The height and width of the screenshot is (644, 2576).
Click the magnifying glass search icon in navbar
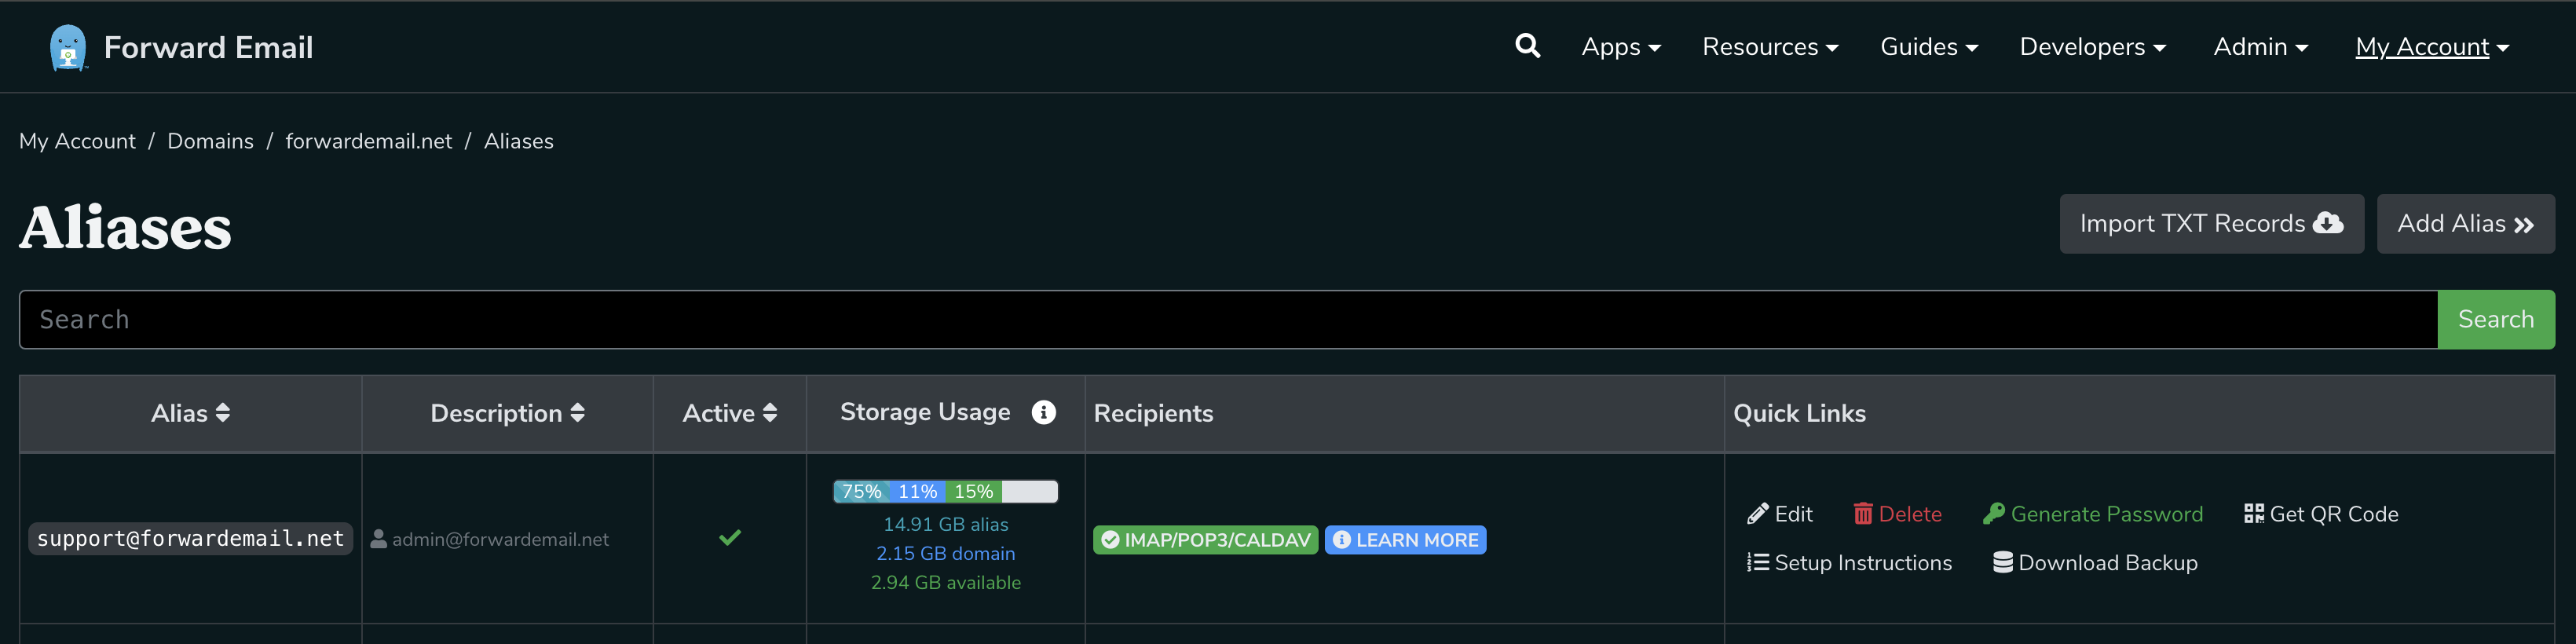1527,46
